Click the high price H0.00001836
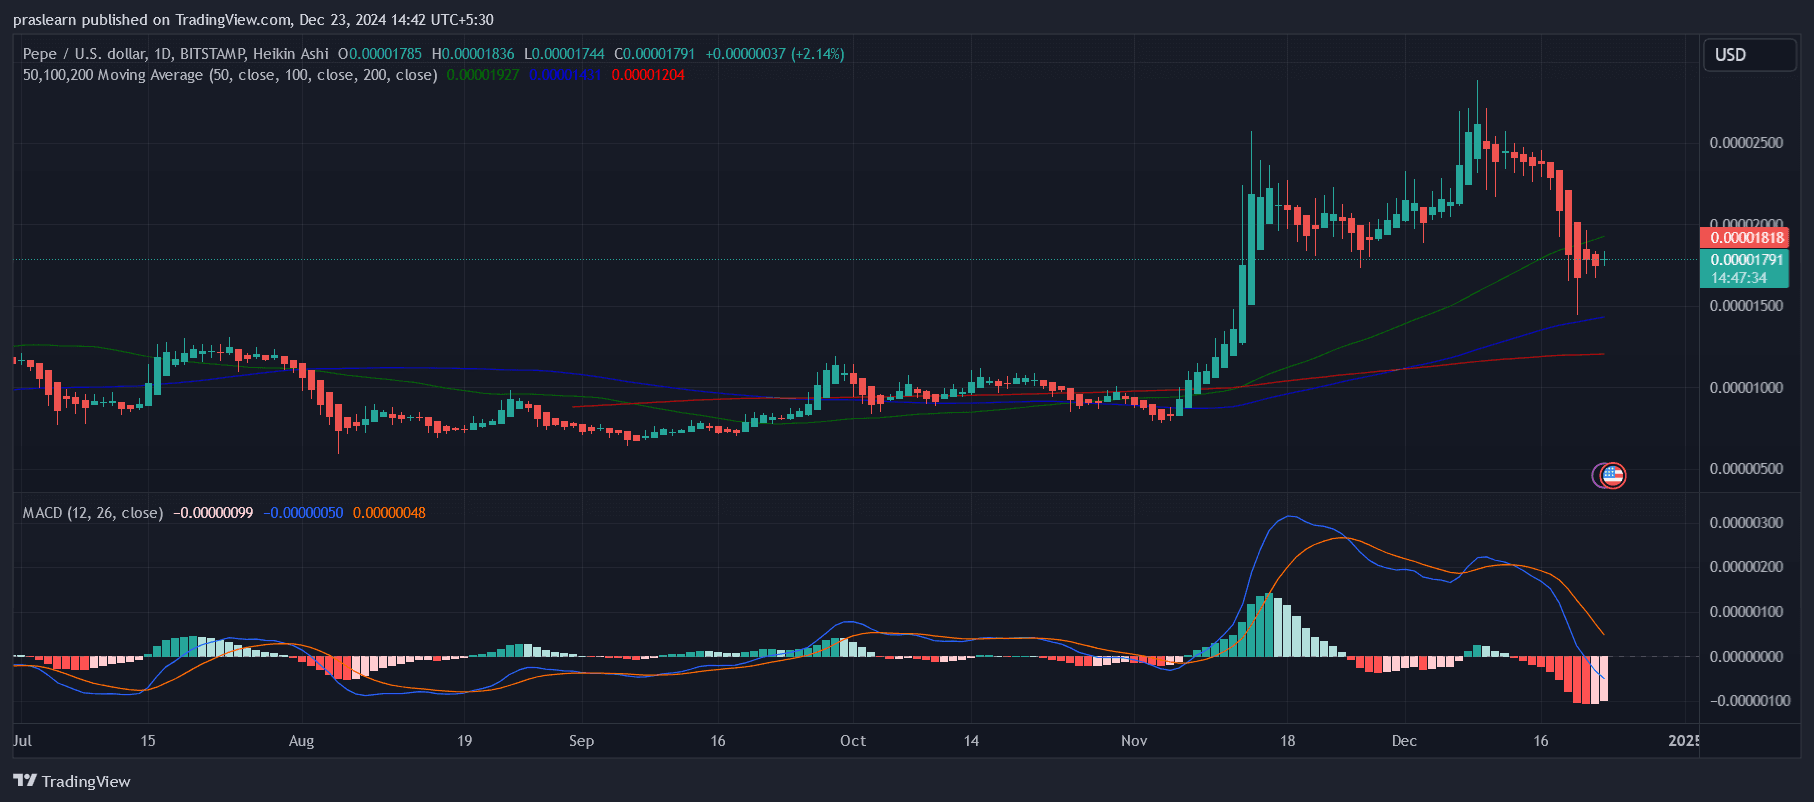 click(473, 54)
